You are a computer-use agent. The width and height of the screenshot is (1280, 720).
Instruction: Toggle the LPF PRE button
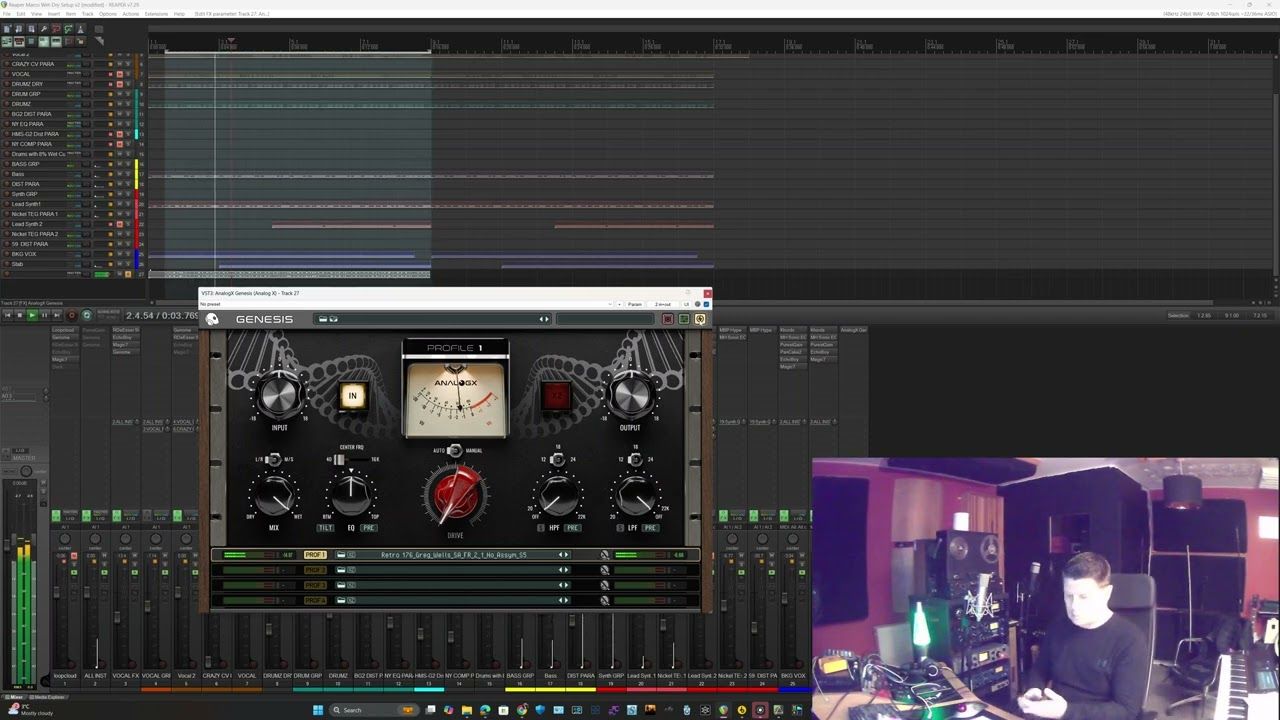click(650, 528)
